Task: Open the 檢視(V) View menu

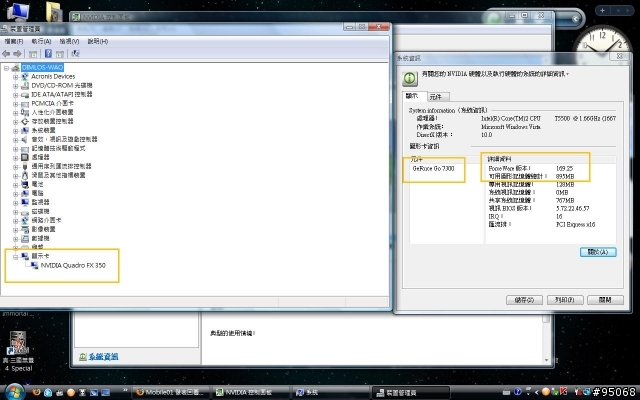Action: point(69,41)
